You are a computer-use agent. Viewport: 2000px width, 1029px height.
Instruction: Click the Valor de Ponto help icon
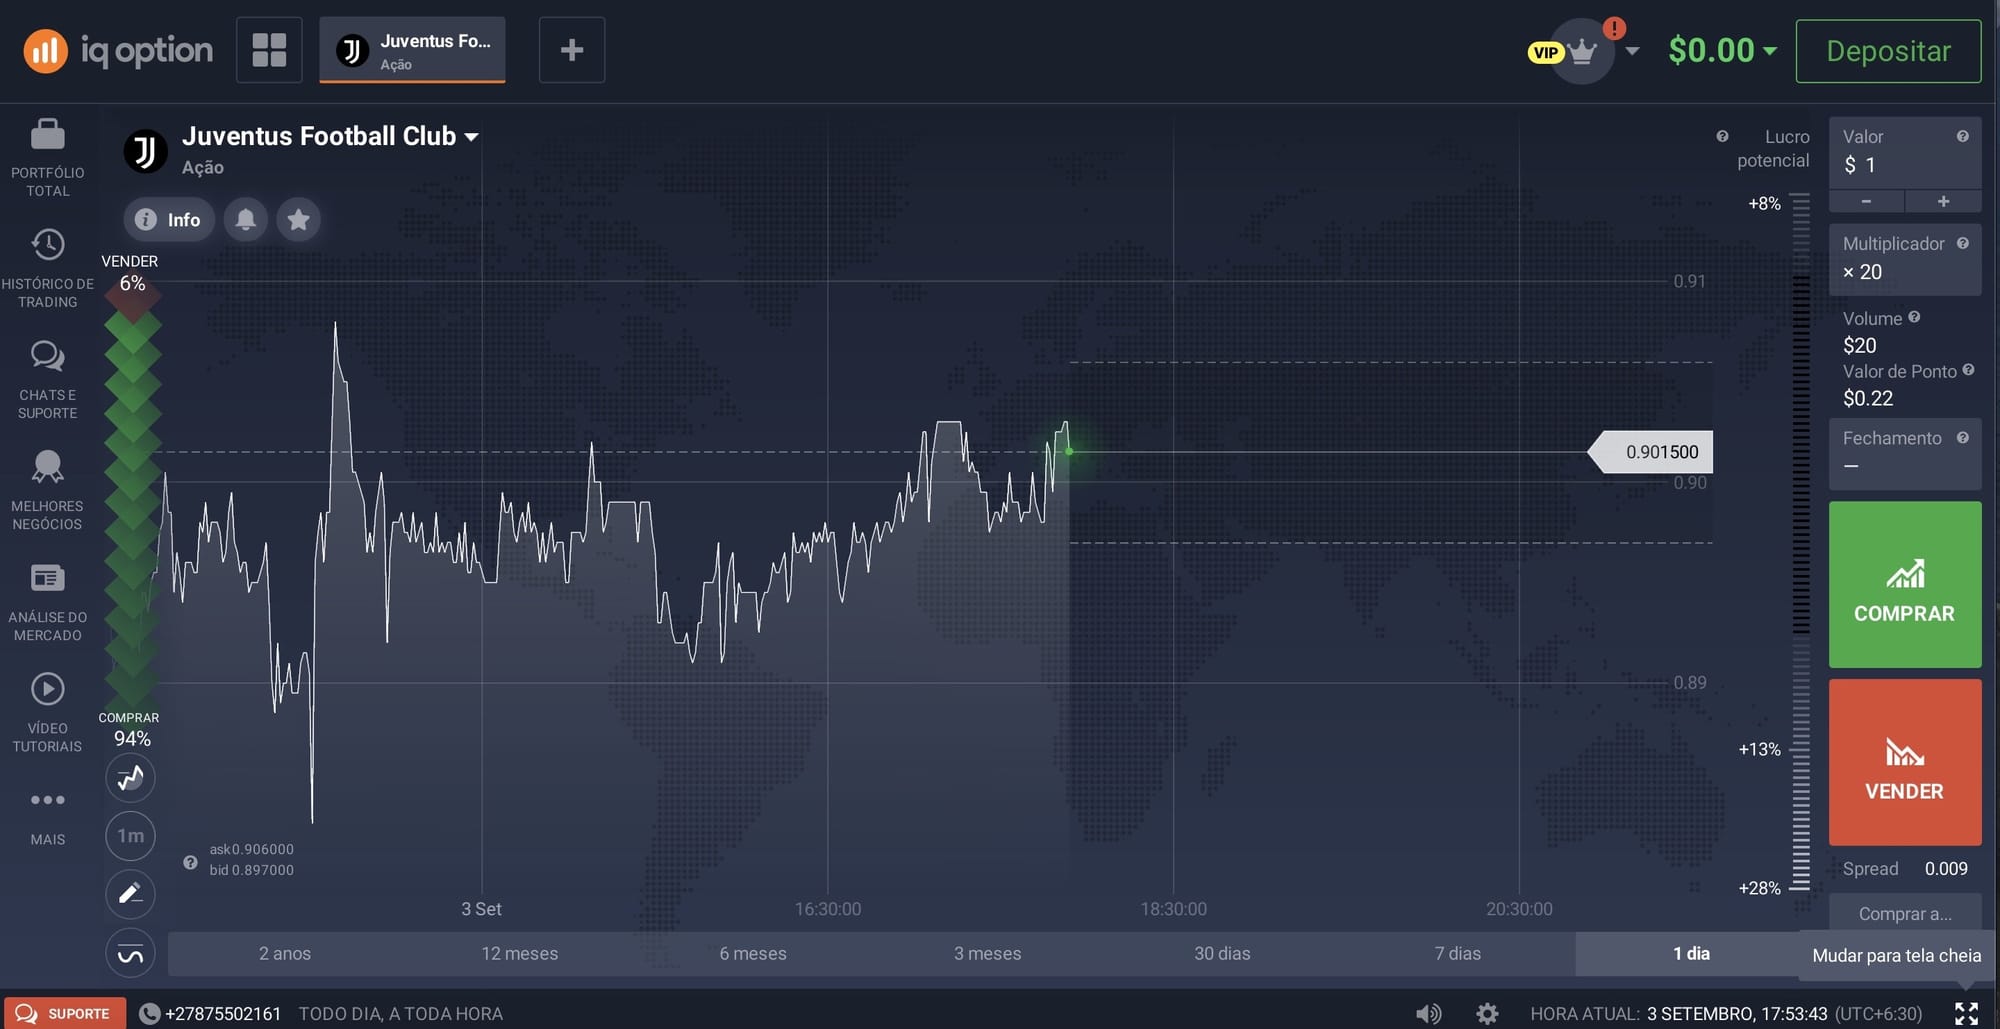[x=1968, y=370]
